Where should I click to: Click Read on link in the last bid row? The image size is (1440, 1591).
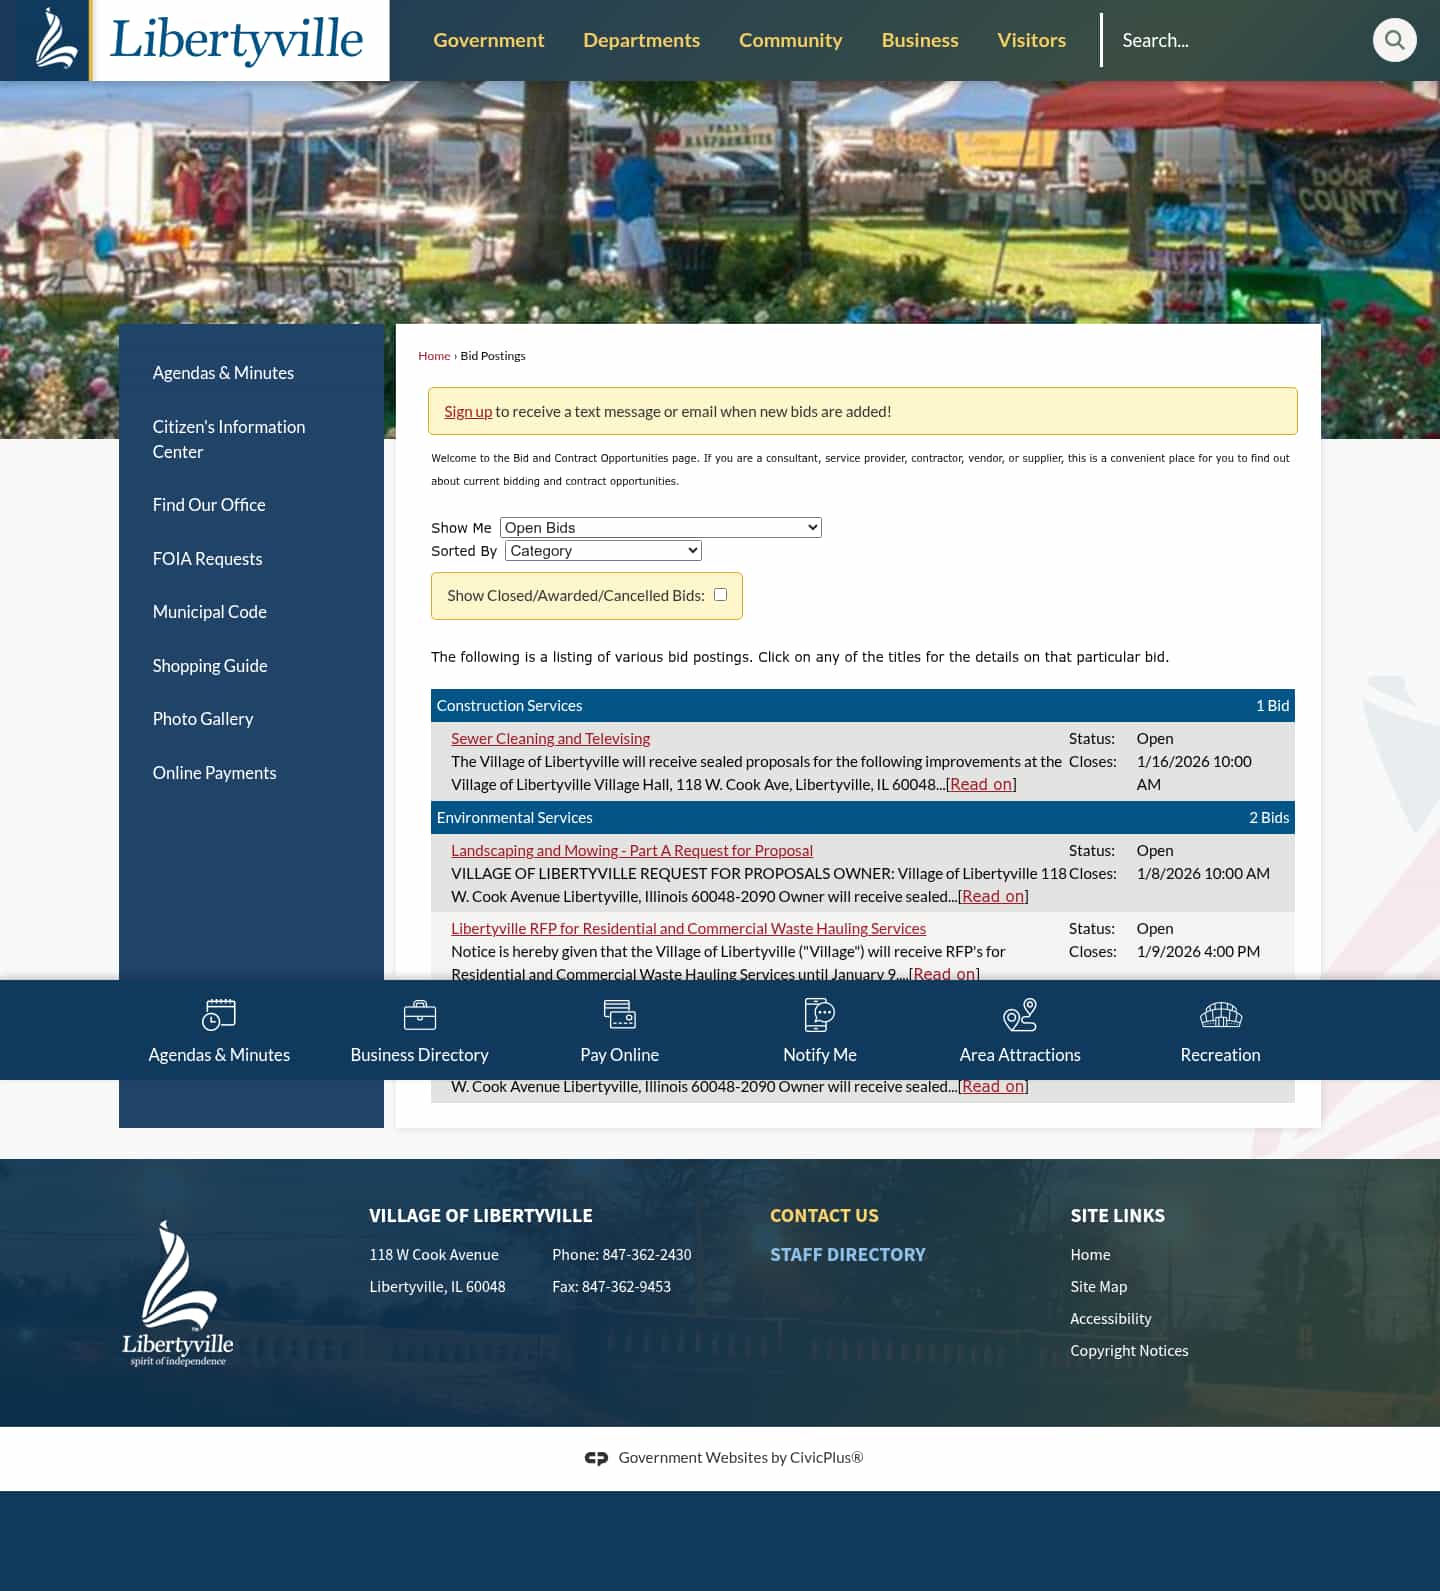coord(993,1086)
